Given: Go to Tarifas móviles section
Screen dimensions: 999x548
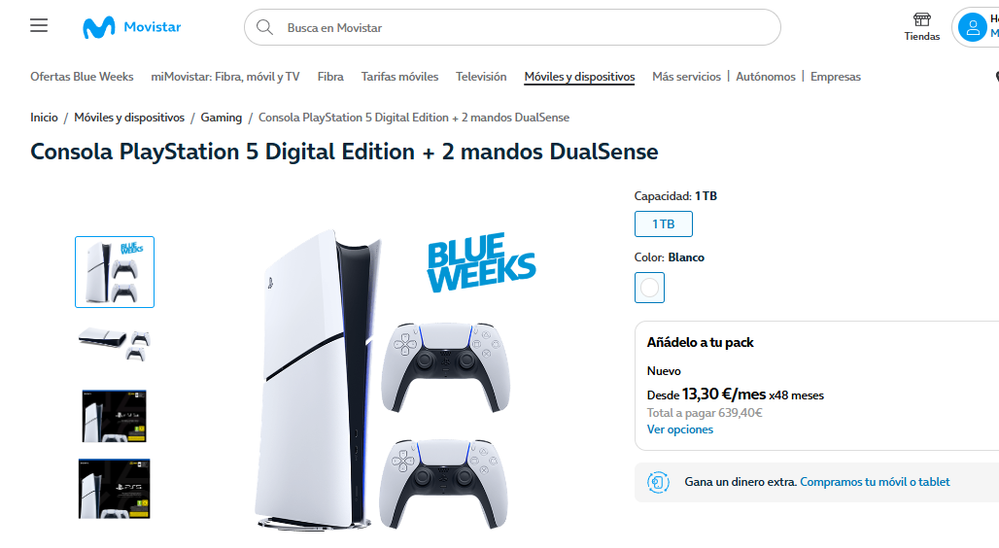Looking at the screenshot, I should point(399,76).
